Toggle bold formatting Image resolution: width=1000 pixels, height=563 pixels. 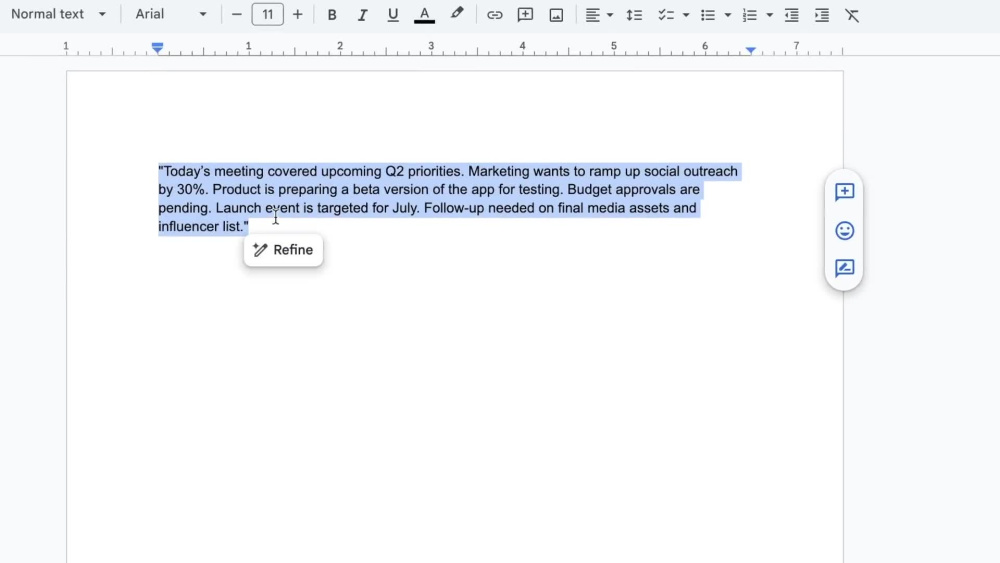[x=332, y=15]
